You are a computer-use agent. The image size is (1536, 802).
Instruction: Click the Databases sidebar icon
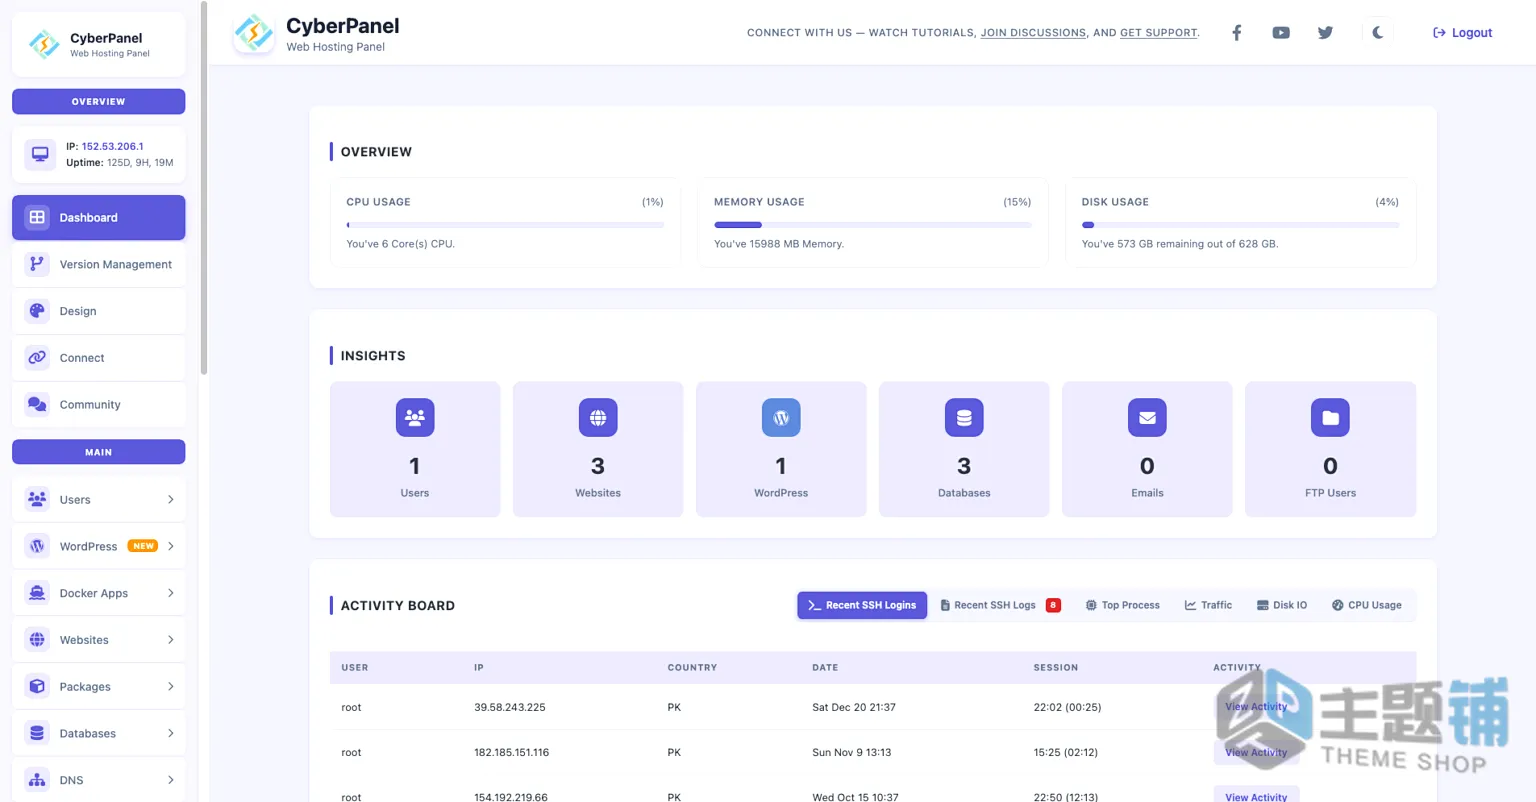(x=37, y=733)
